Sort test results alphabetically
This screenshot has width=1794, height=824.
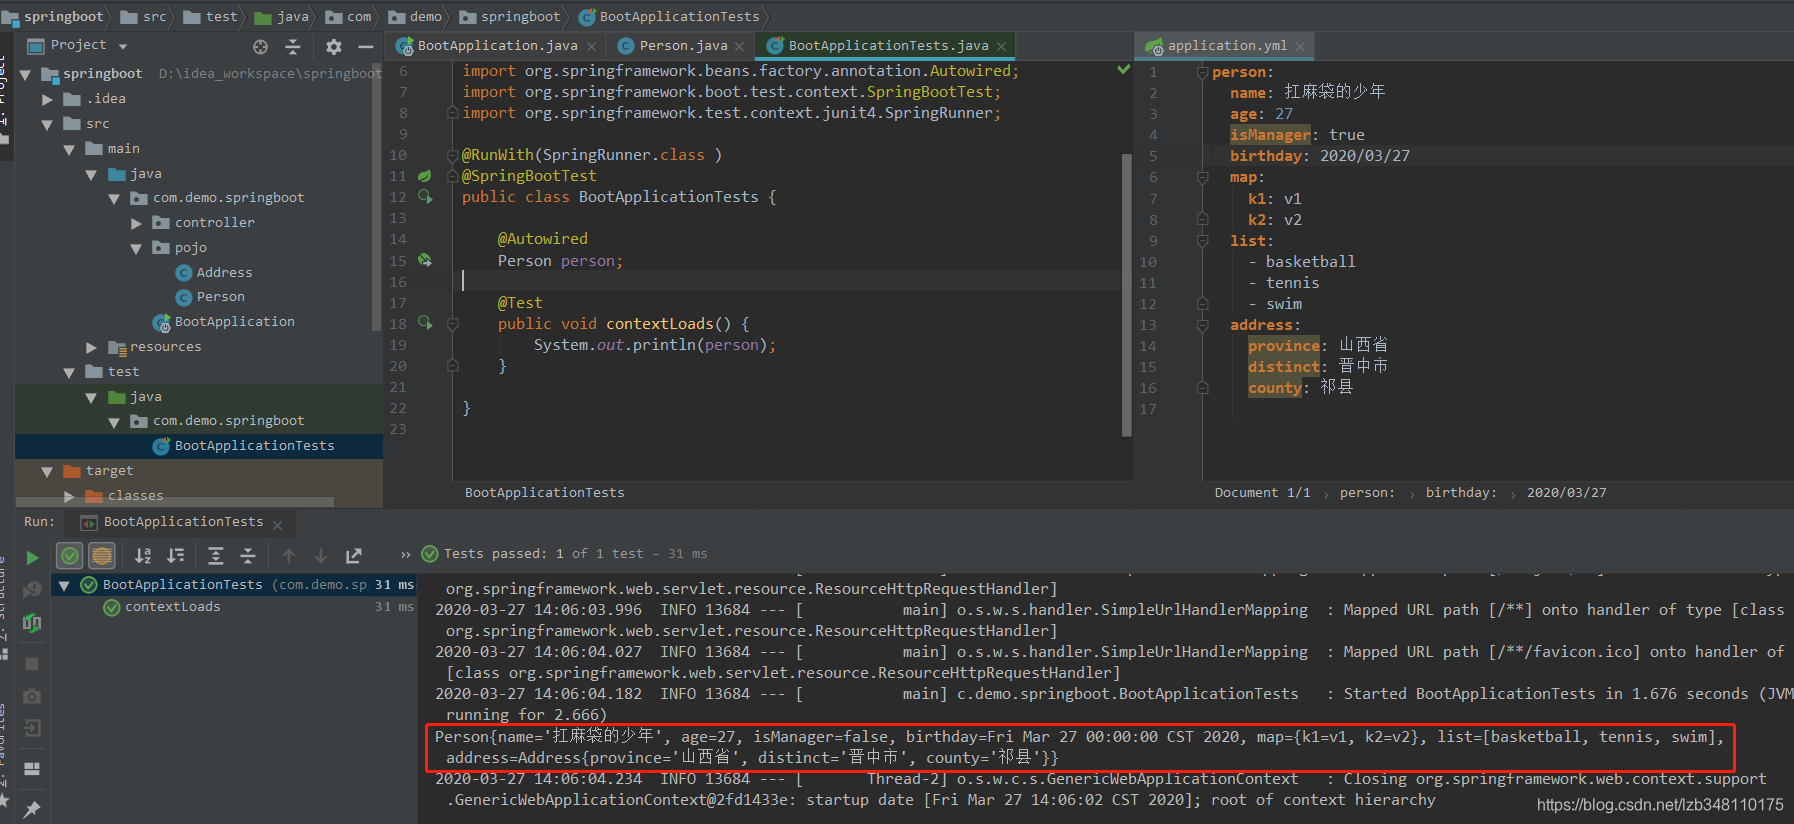pyautogui.click(x=144, y=555)
